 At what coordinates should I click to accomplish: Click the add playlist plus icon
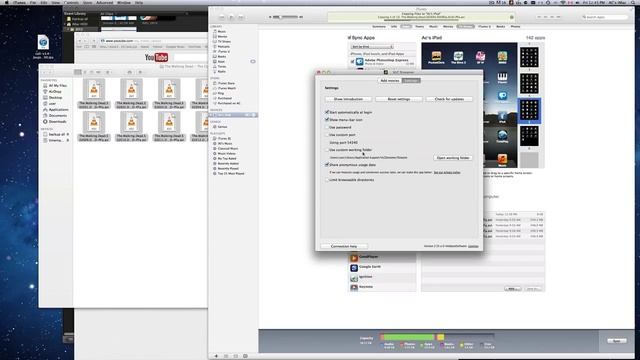216,356
